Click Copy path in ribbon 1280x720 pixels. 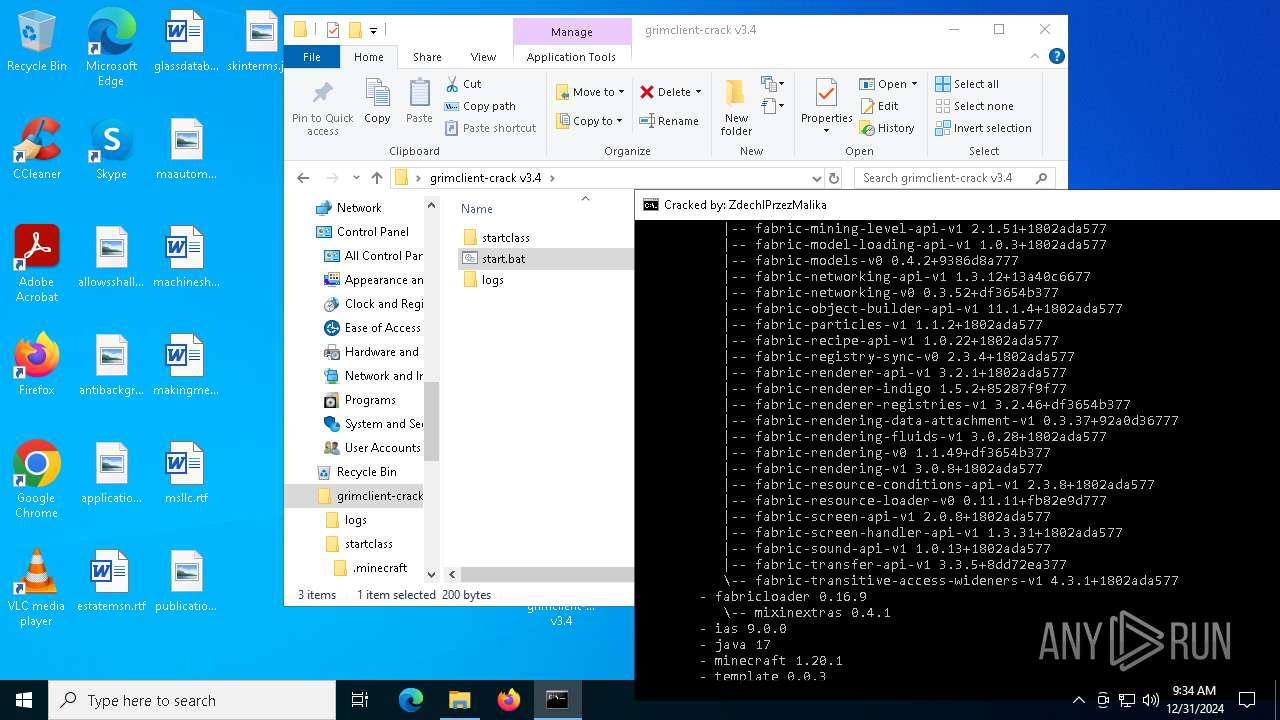click(480, 106)
